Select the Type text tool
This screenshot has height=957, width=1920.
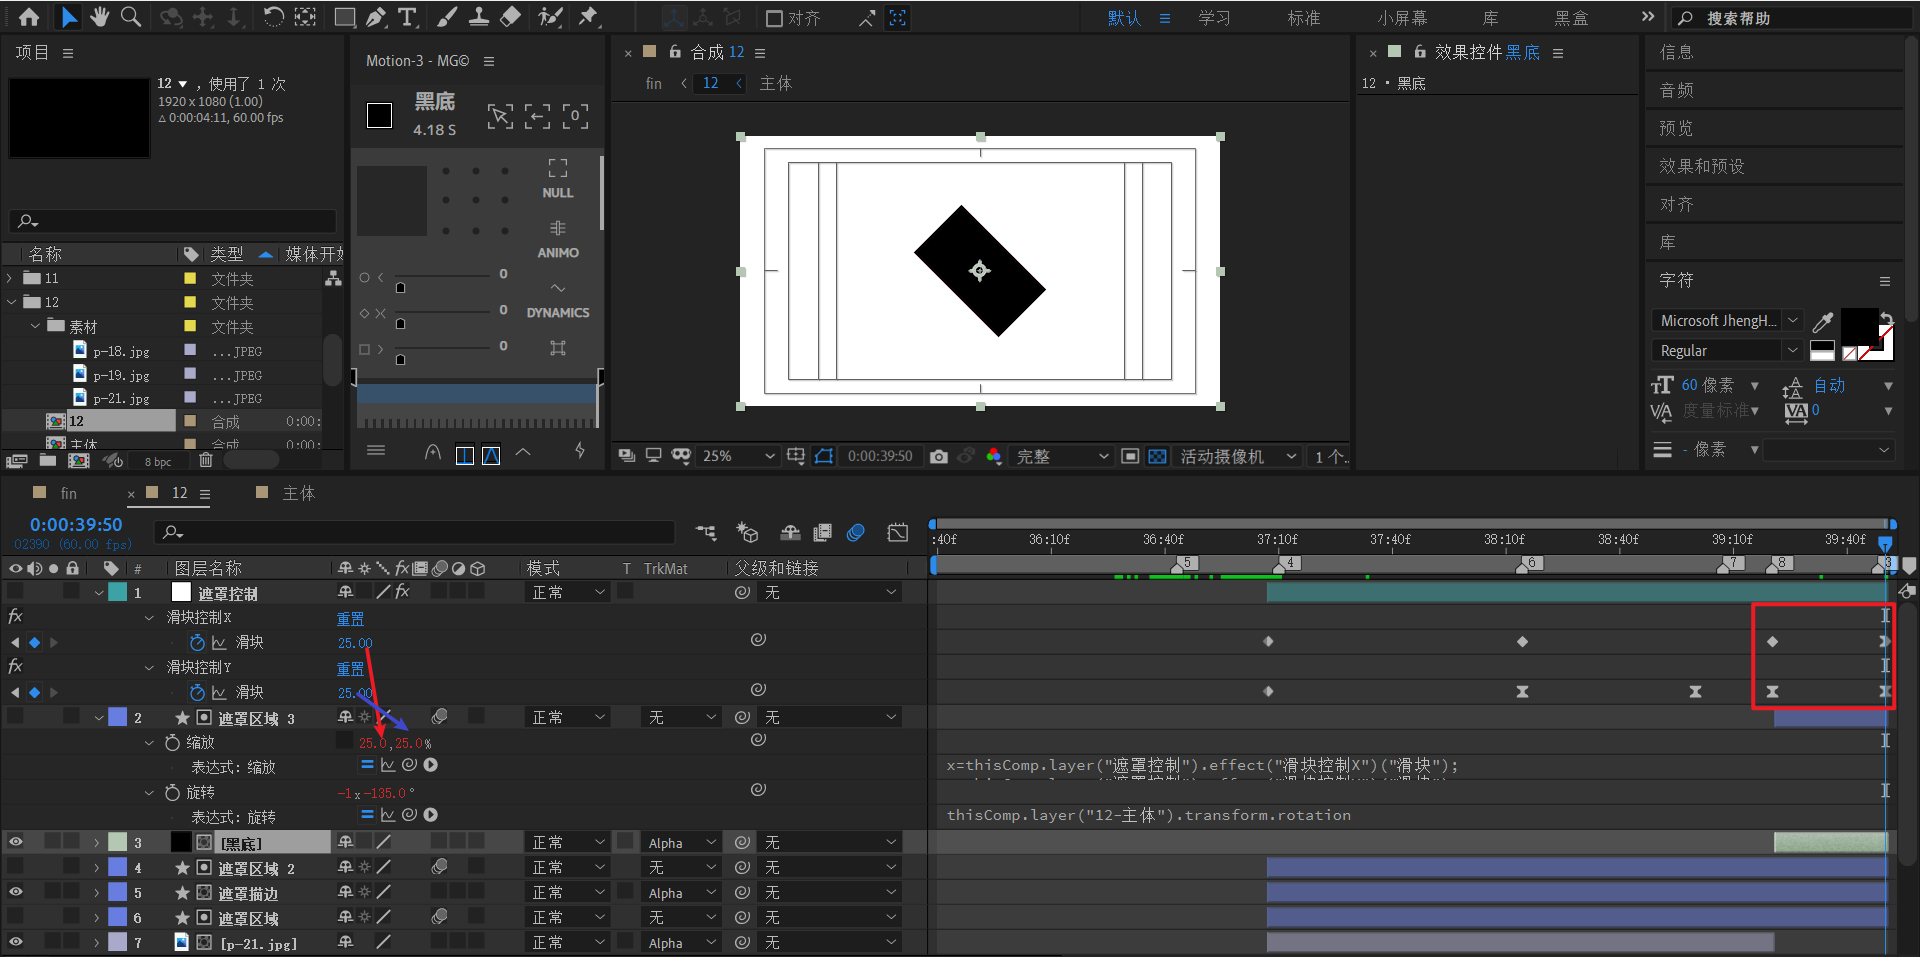(407, 17)
